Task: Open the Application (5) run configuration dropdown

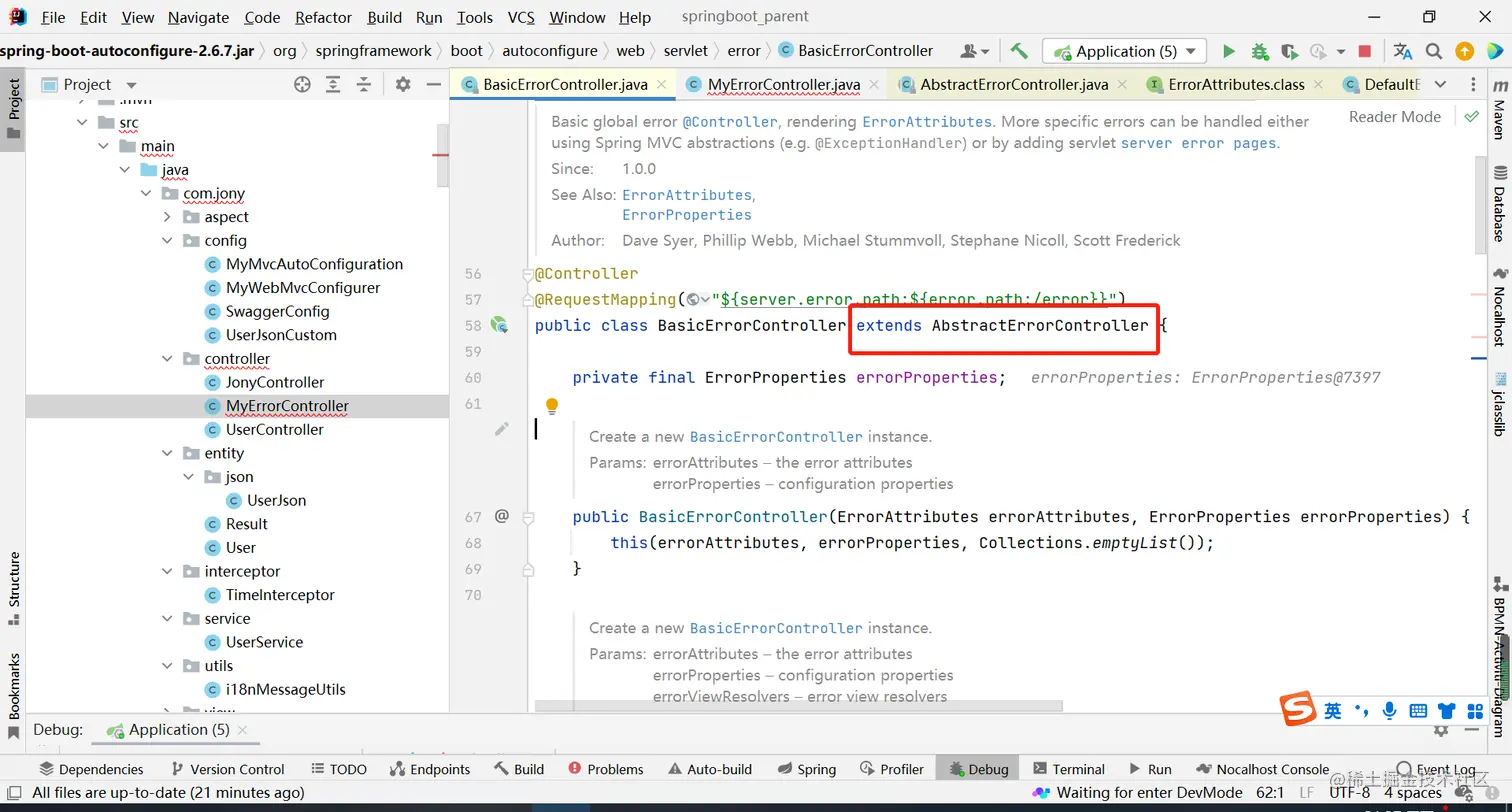Action: click(x=1124, y=51)
